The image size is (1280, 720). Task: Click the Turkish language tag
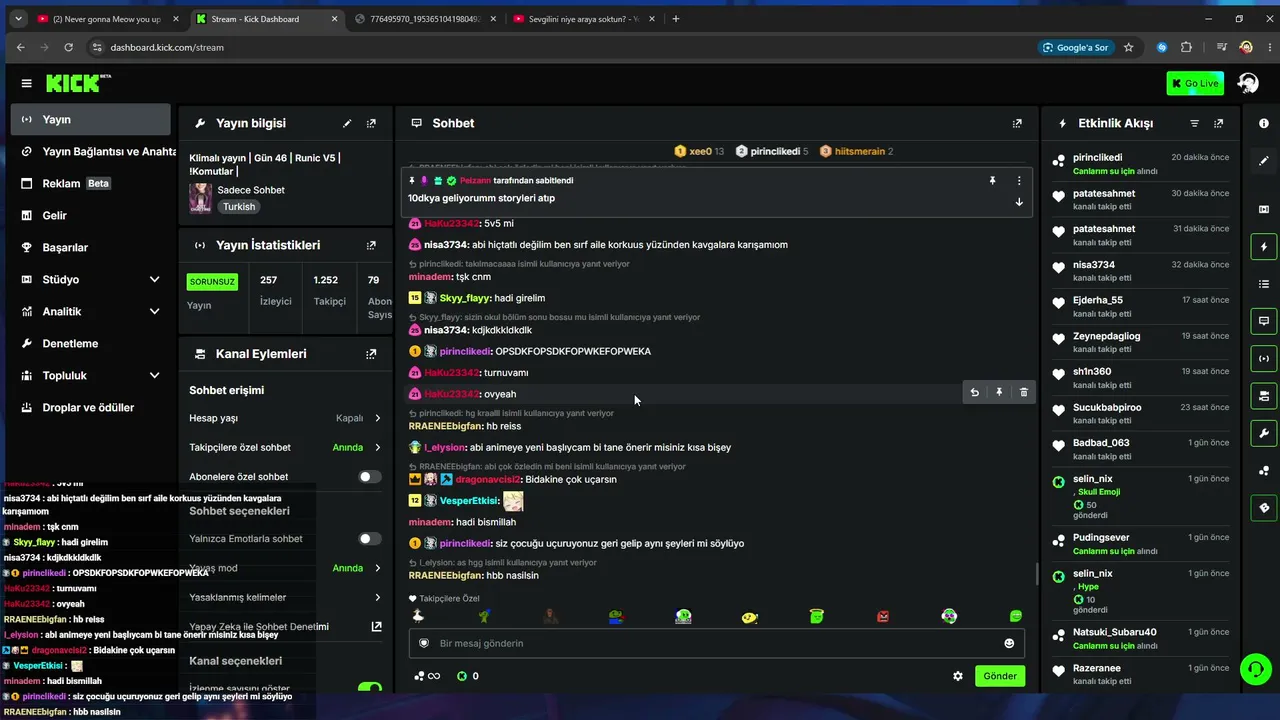239,207
